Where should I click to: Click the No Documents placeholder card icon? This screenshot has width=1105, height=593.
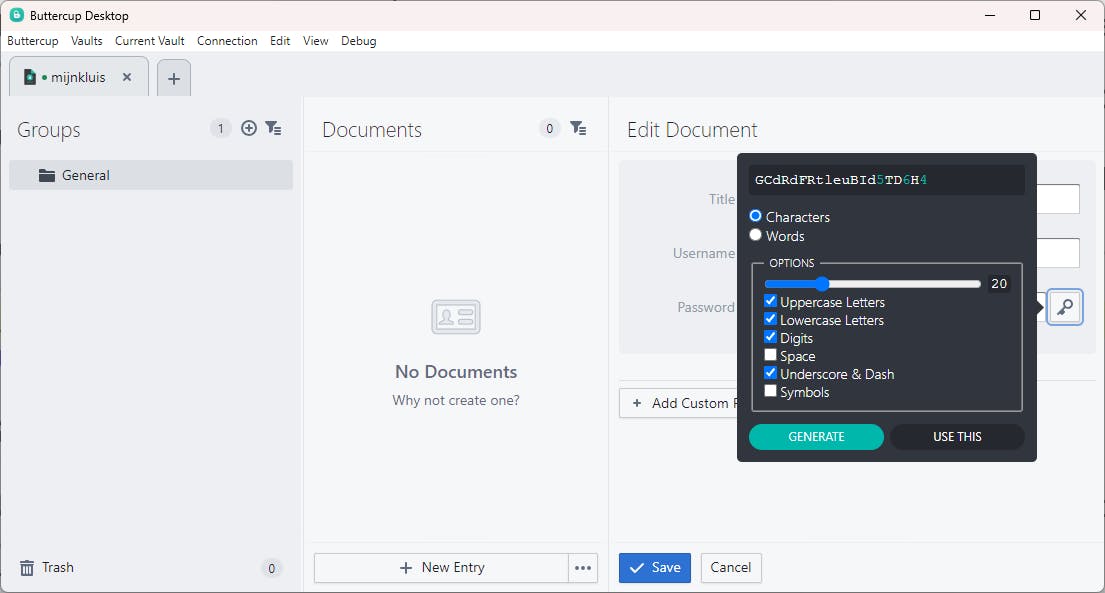coord(456,317)
